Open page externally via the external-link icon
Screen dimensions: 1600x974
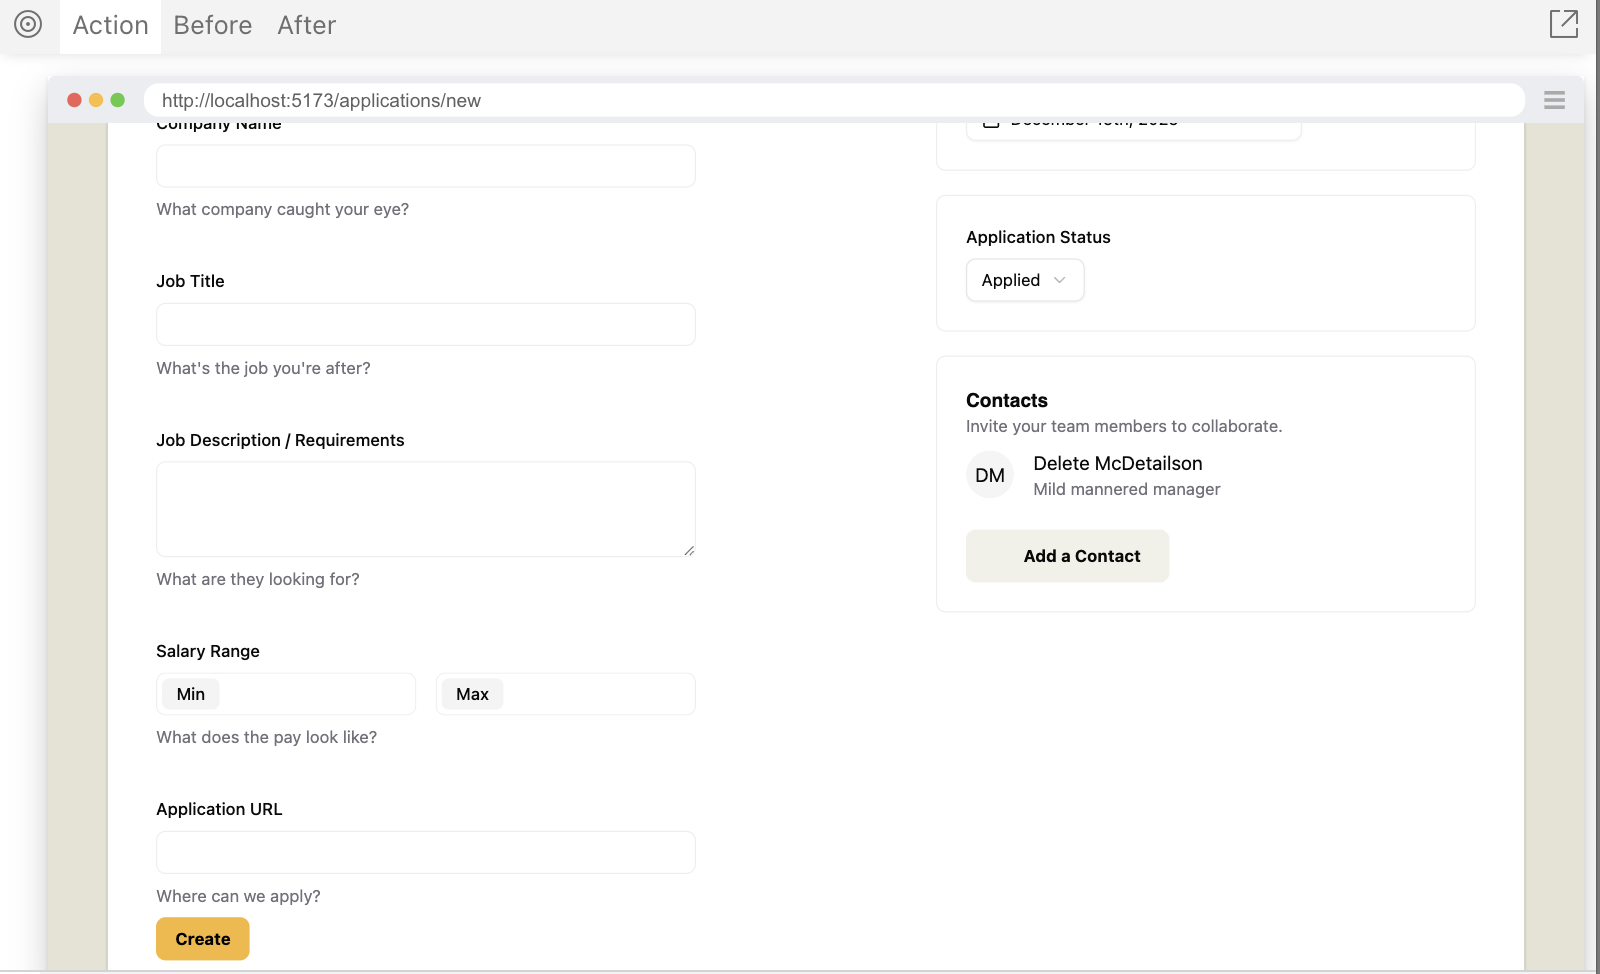1564,24
